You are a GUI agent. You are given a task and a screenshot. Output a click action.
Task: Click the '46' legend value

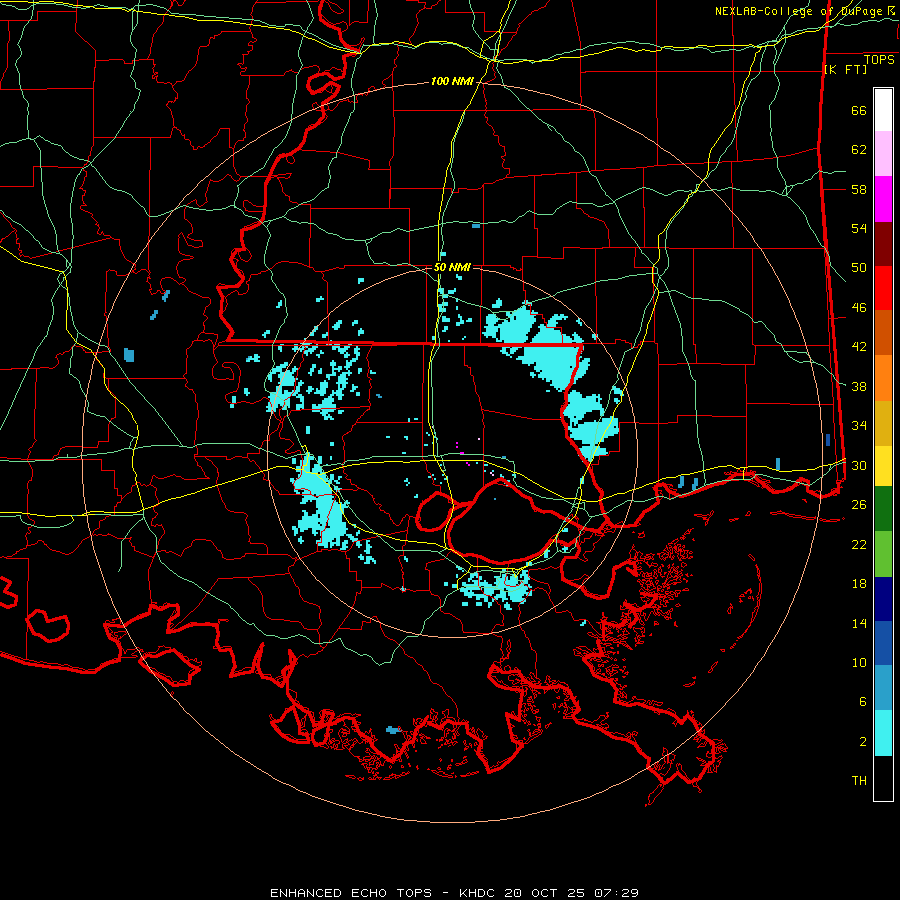[x=859, y=307]
